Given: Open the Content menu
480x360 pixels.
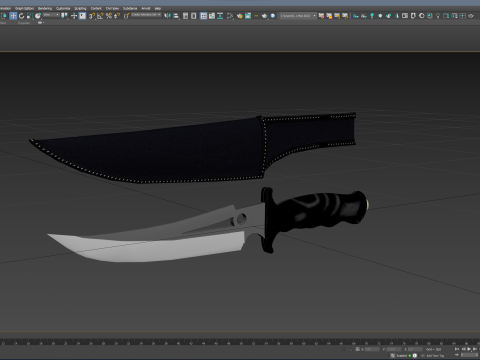Looking at the screenshot, I should point(96,8).
